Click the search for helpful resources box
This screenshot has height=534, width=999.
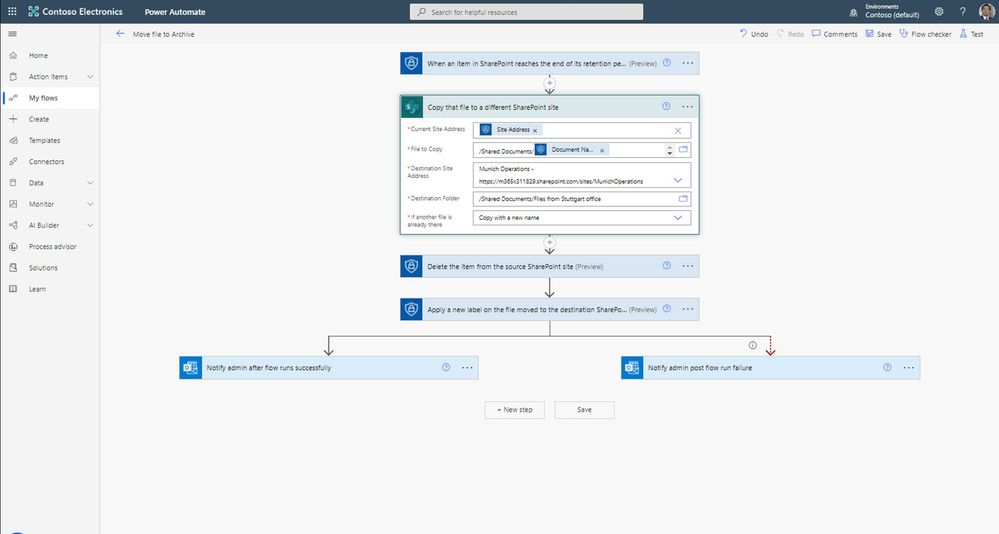pos(526,12)
